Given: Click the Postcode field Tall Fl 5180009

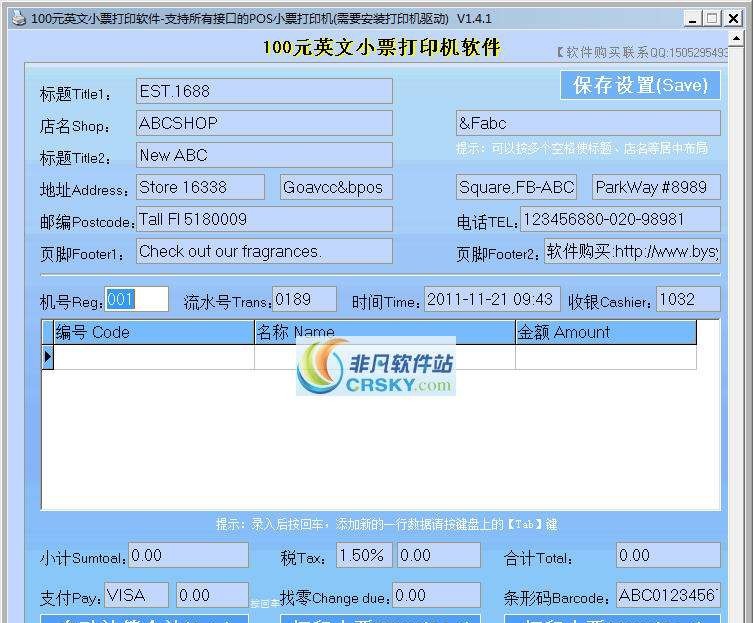Looking at the screenshot, I should coord(264,219).
